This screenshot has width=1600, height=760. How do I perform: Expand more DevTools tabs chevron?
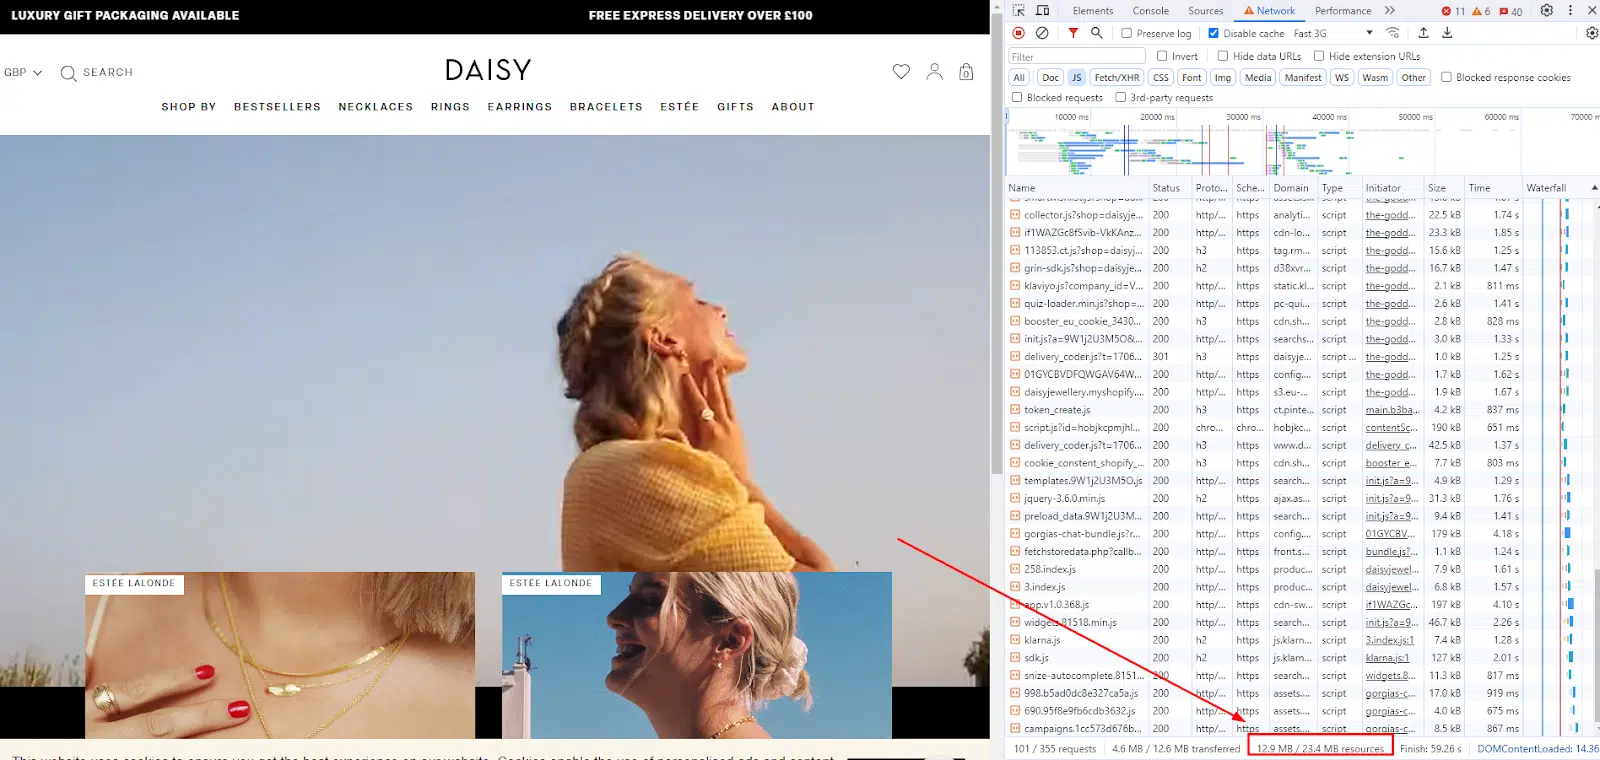click(1390, 10)
